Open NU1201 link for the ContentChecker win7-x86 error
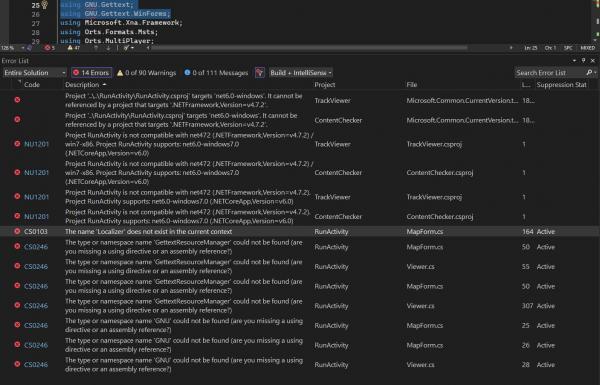 [36, 173]
